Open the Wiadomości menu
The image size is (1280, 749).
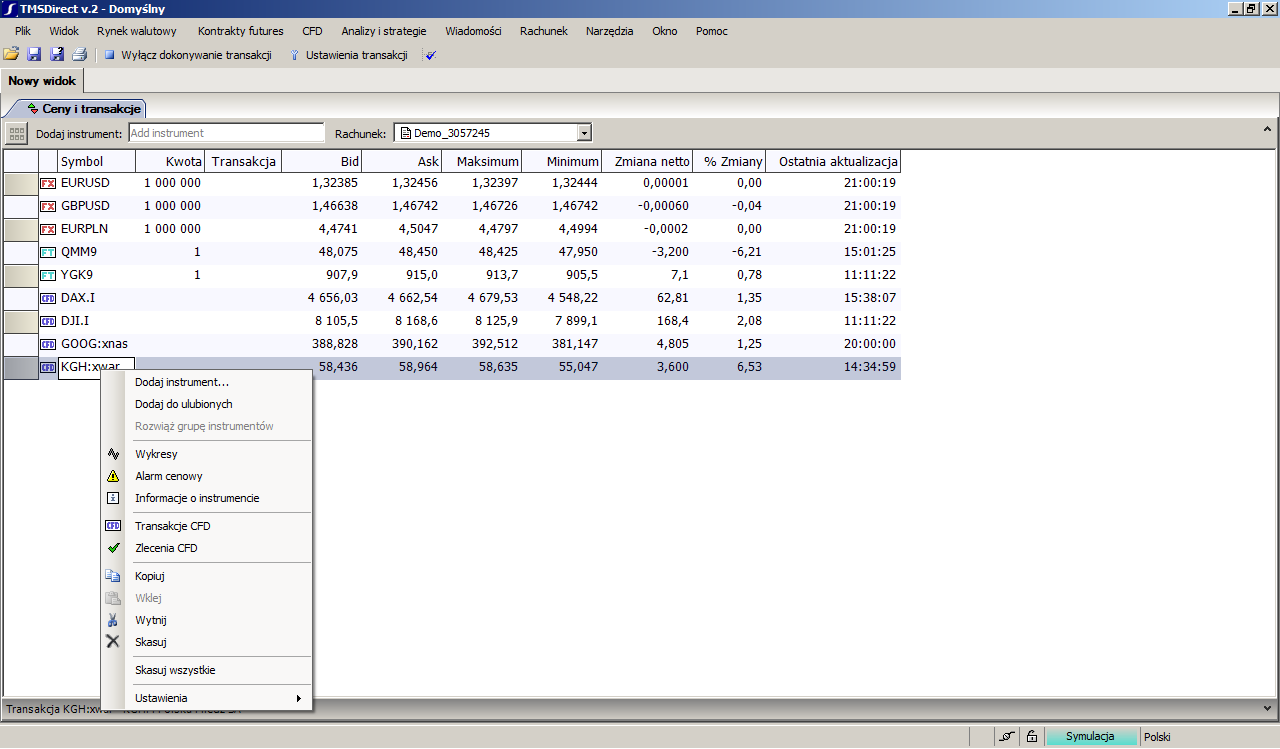click(473, 31)
